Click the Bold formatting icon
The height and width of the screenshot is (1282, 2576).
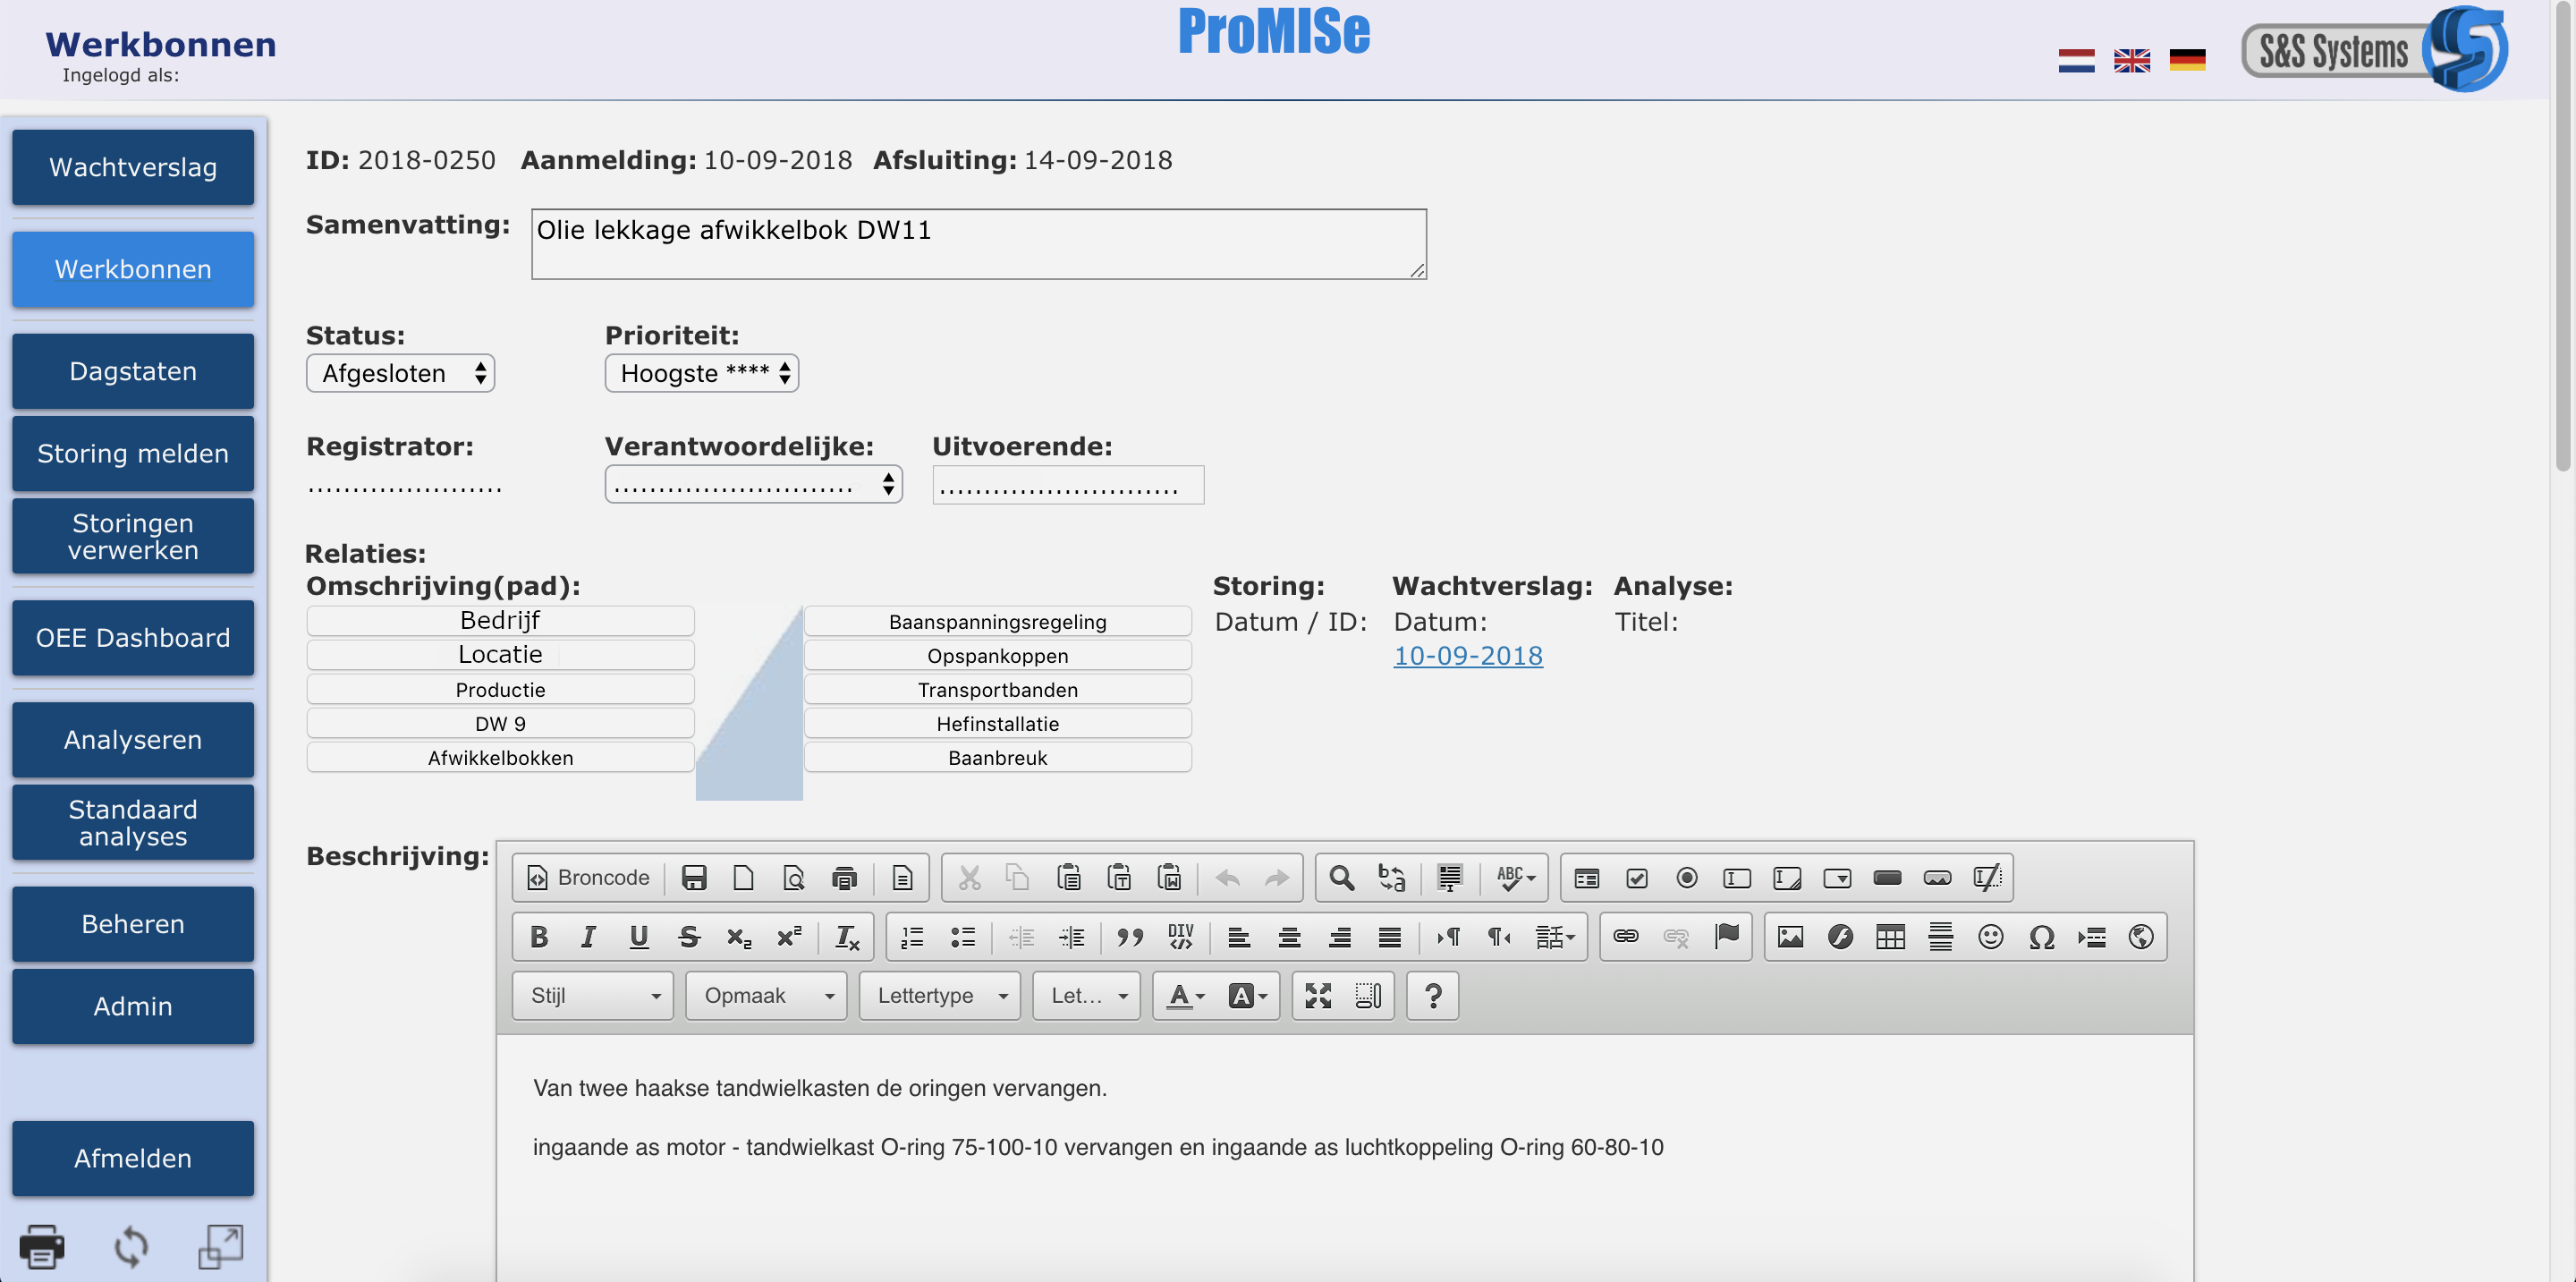539,937
